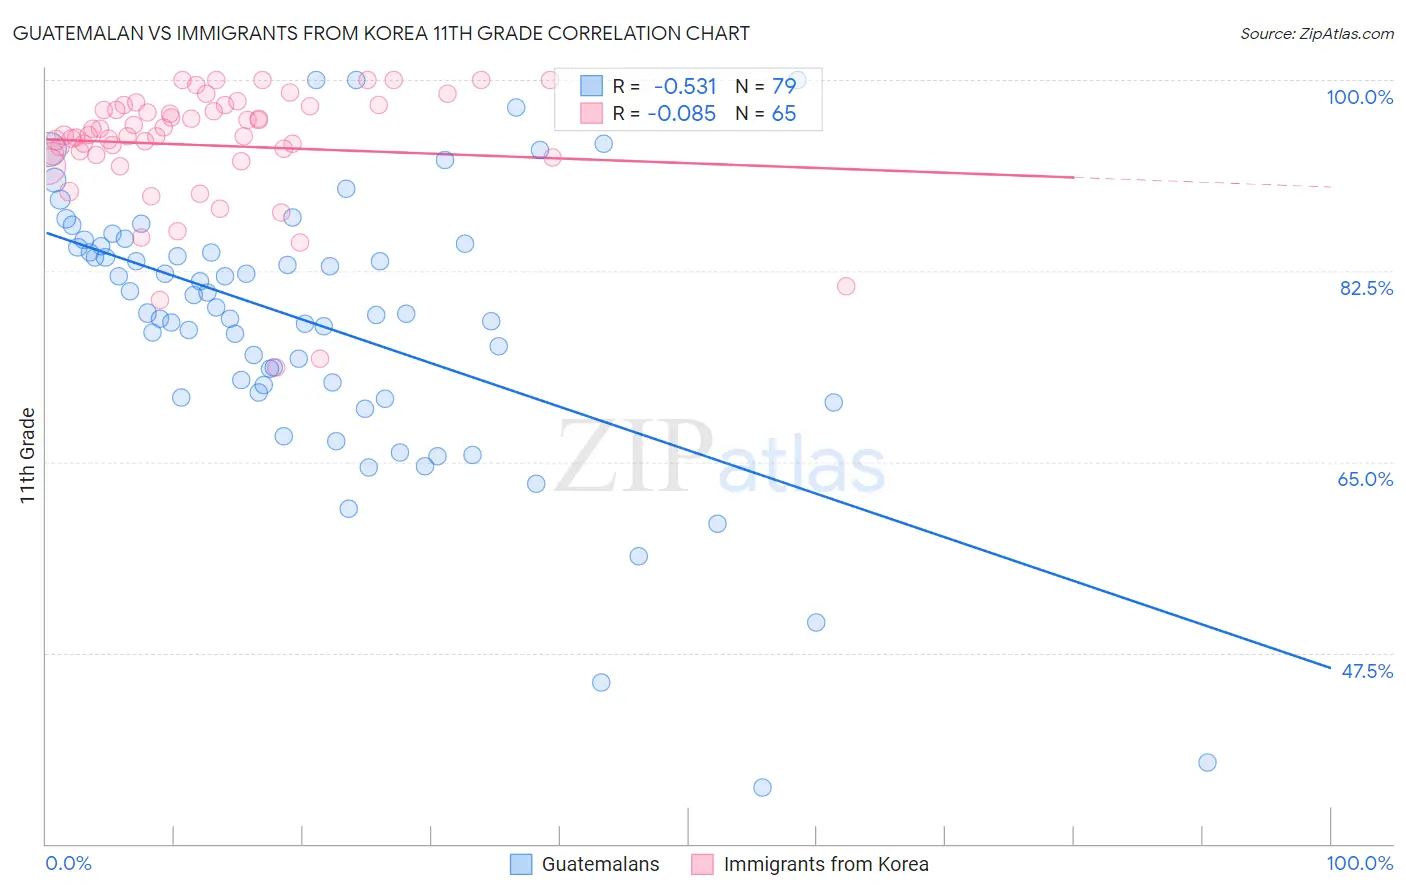Viewport: 1406px width, 892px height.
Task: Click the pink swatch beside R = -0.085
Action: click(x=592, y=113)
